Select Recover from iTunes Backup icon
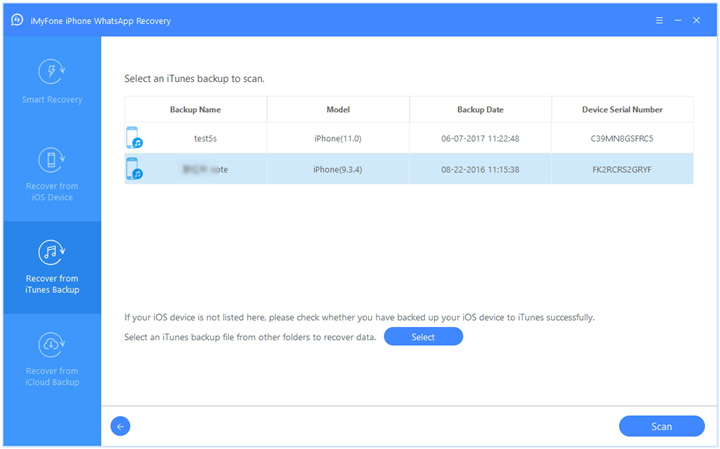The width and height of the screenshot is (720, 449). pyautogui.click(x=51, y=253)
